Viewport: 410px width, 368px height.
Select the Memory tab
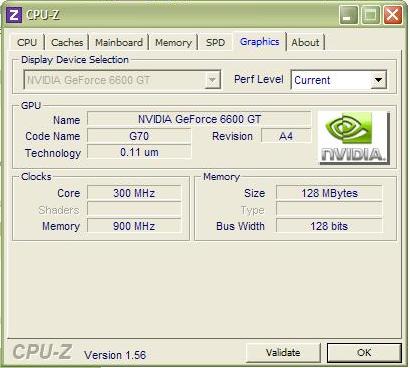pos(173,43)
